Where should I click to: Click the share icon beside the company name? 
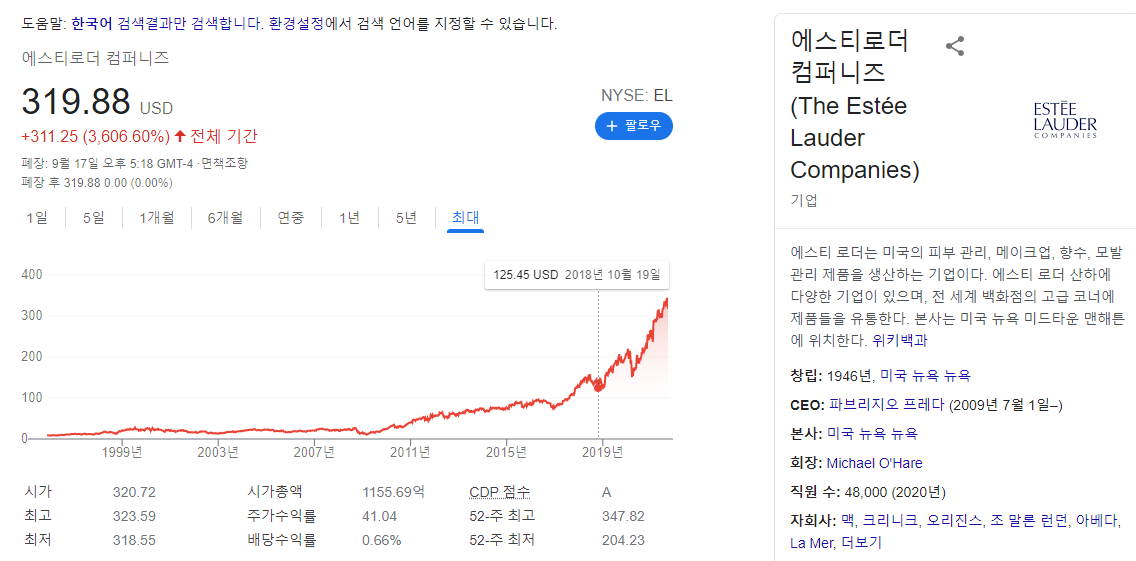(955, 46)
